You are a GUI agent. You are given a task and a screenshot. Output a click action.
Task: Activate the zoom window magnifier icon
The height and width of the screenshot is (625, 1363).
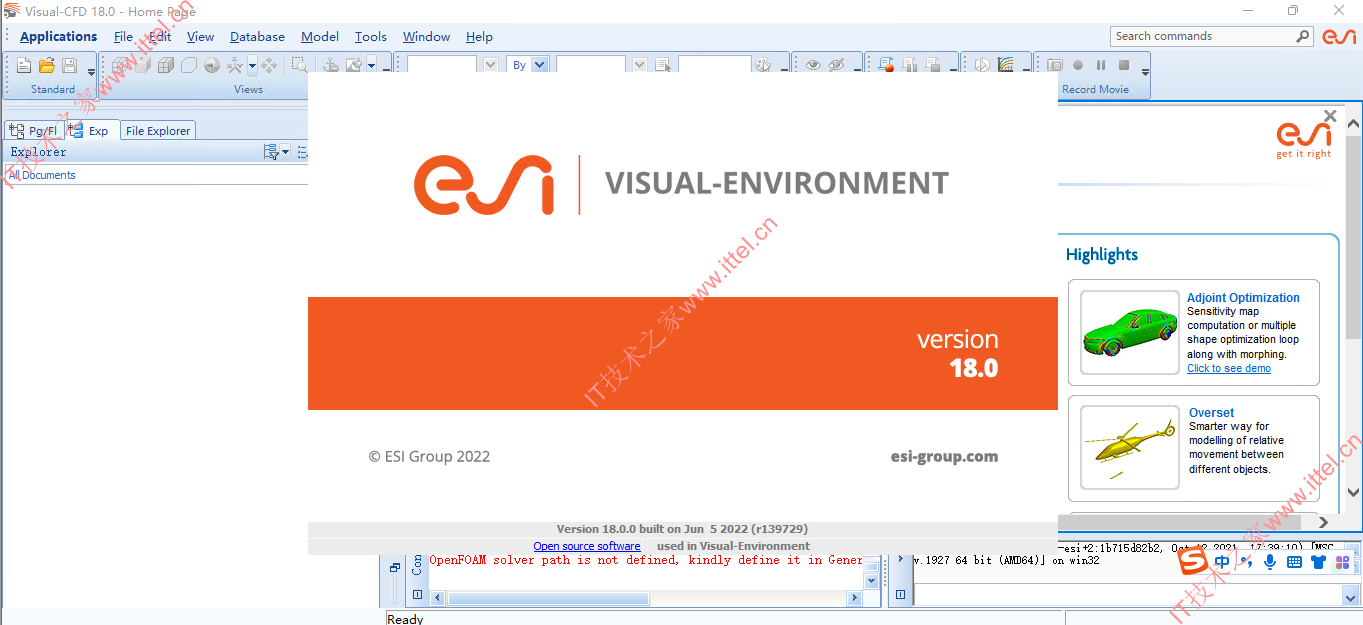click(299, 65)
